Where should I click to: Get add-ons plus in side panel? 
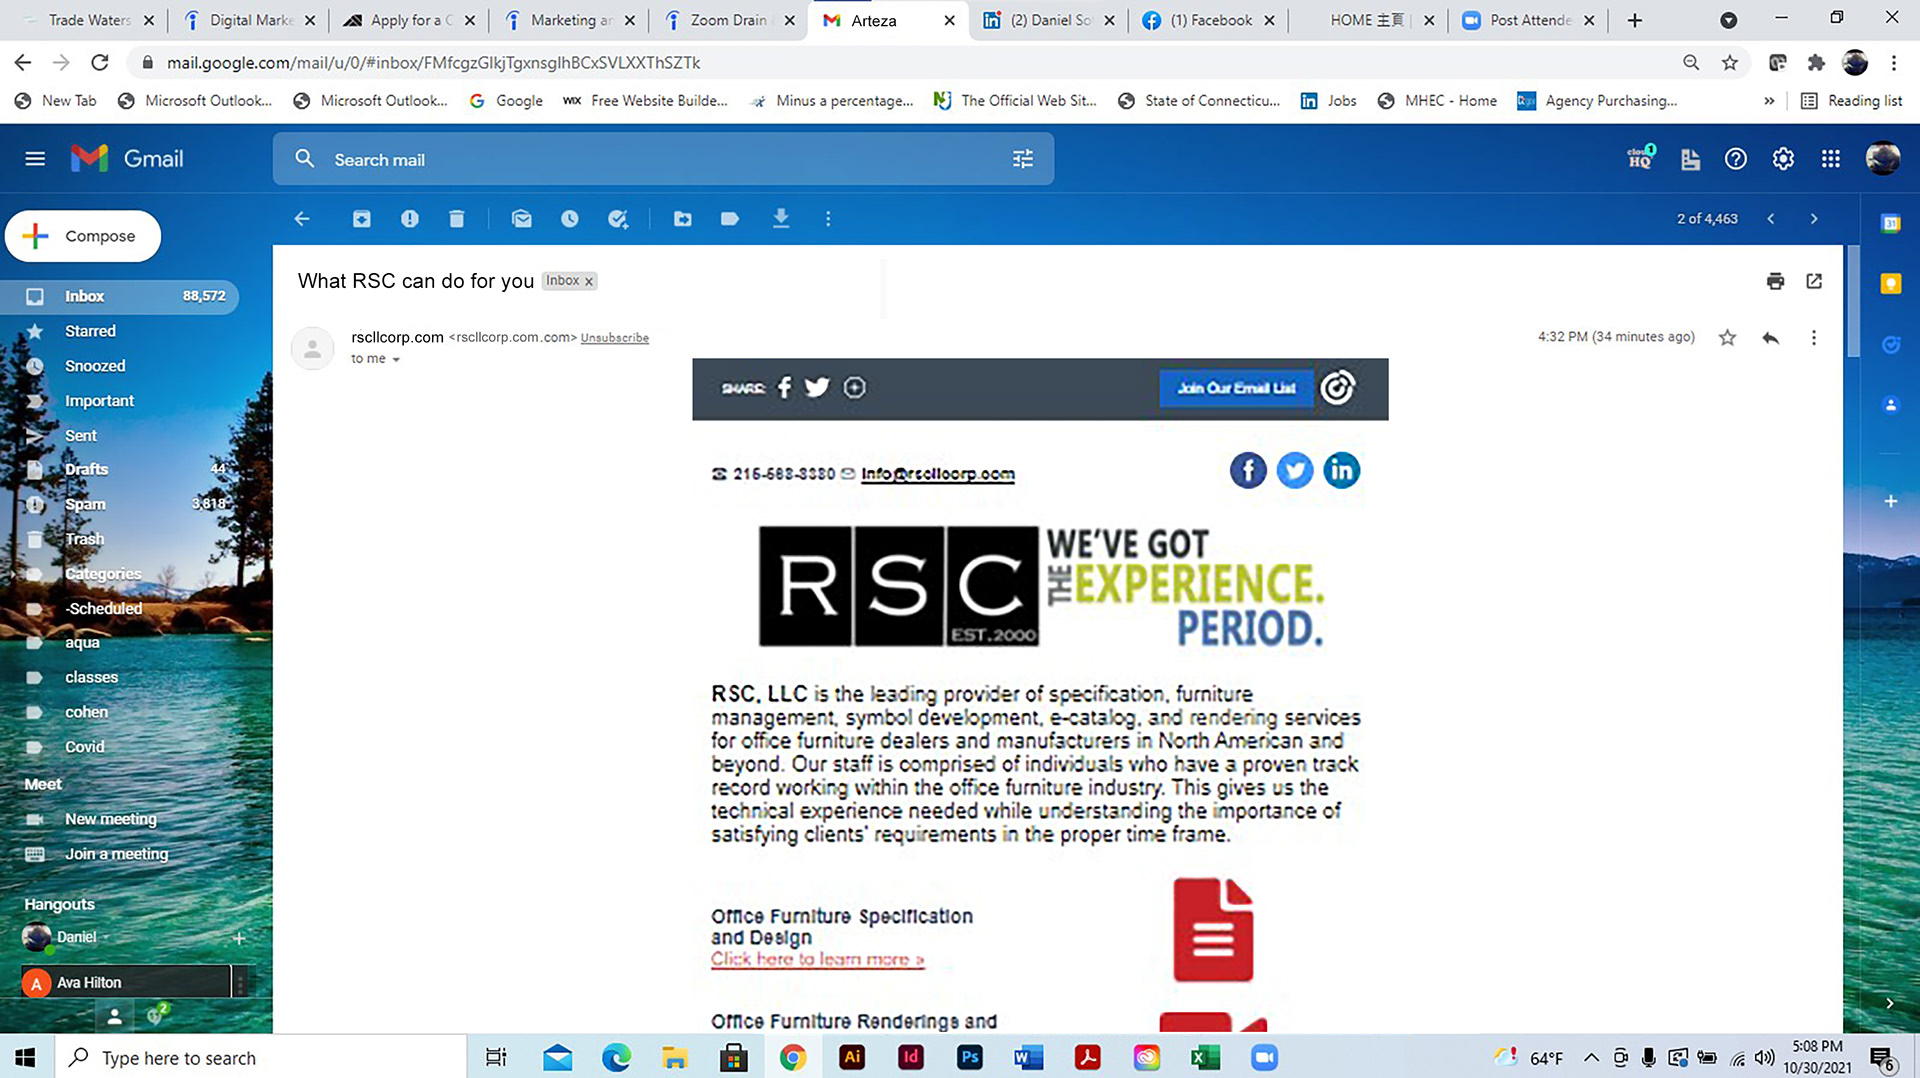(1890, 501)
